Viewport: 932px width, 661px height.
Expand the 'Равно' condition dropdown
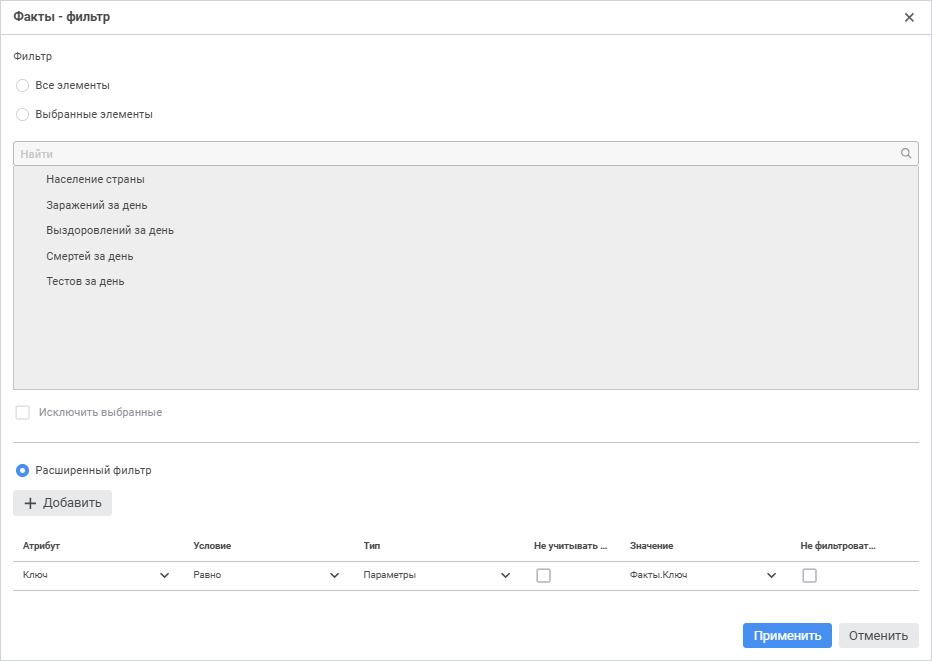tap(335, 576)
